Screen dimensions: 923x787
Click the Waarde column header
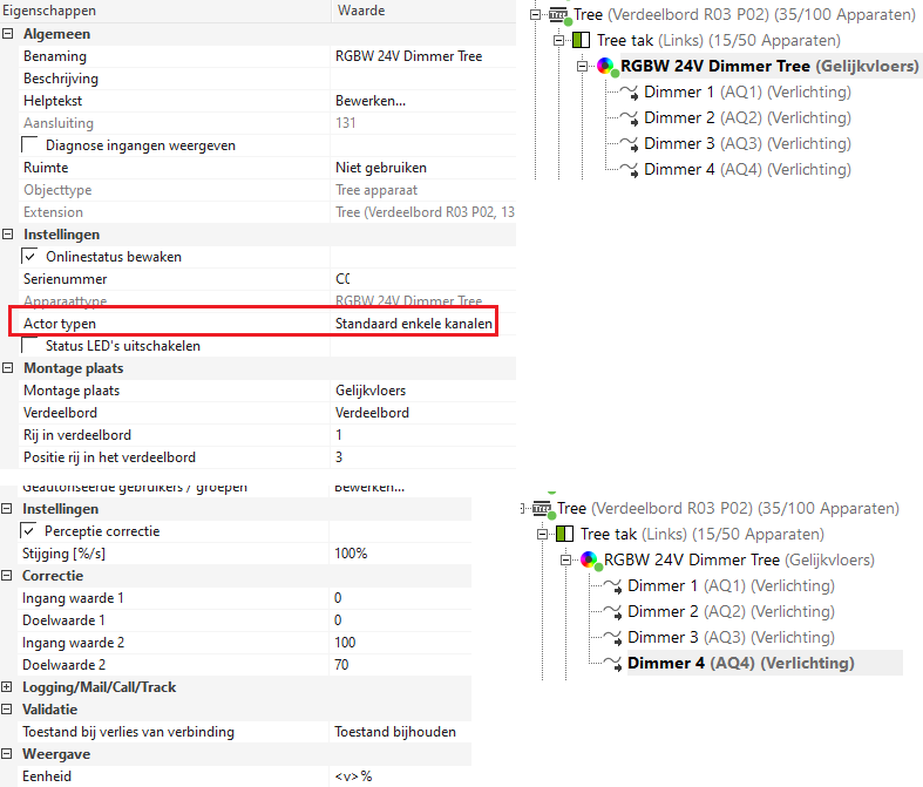click(424, 11)
